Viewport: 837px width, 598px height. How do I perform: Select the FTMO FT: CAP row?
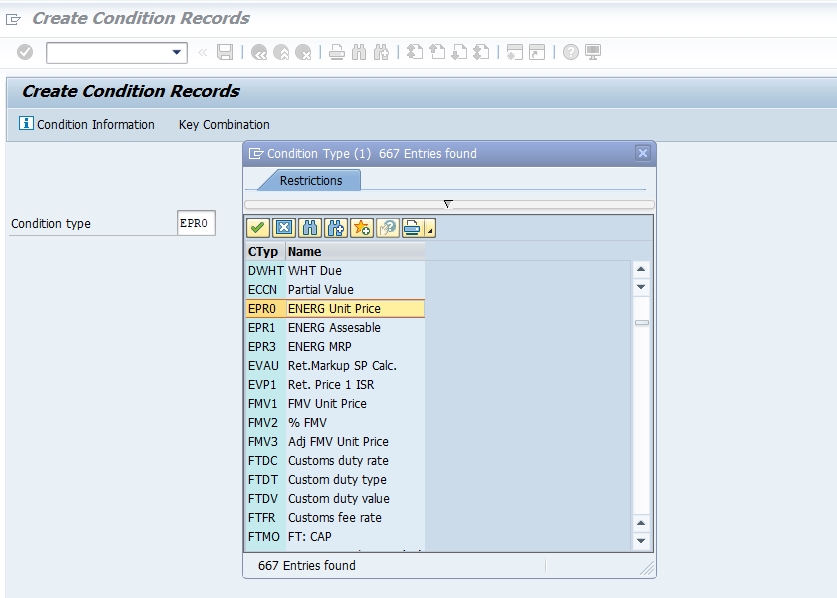[335, 537]
